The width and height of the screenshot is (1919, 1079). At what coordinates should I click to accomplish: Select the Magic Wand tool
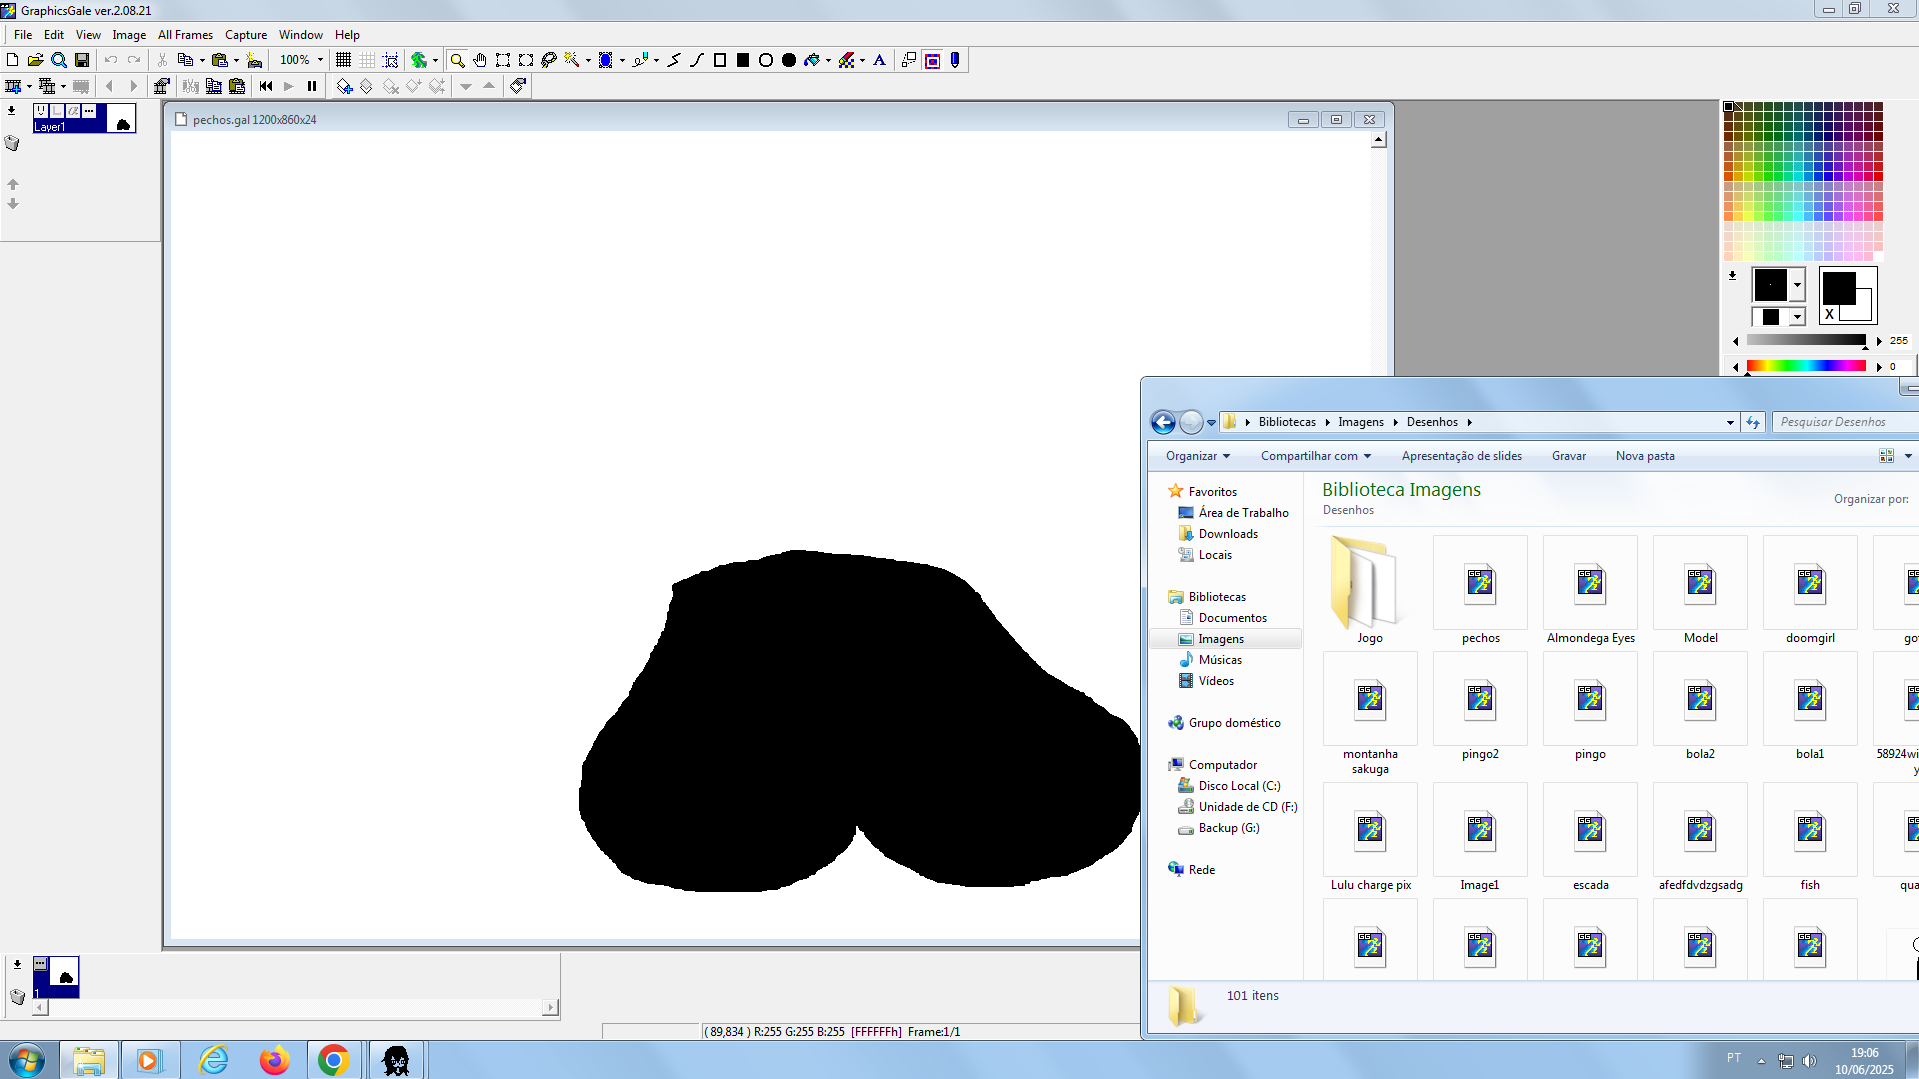[x=572, y=60]
